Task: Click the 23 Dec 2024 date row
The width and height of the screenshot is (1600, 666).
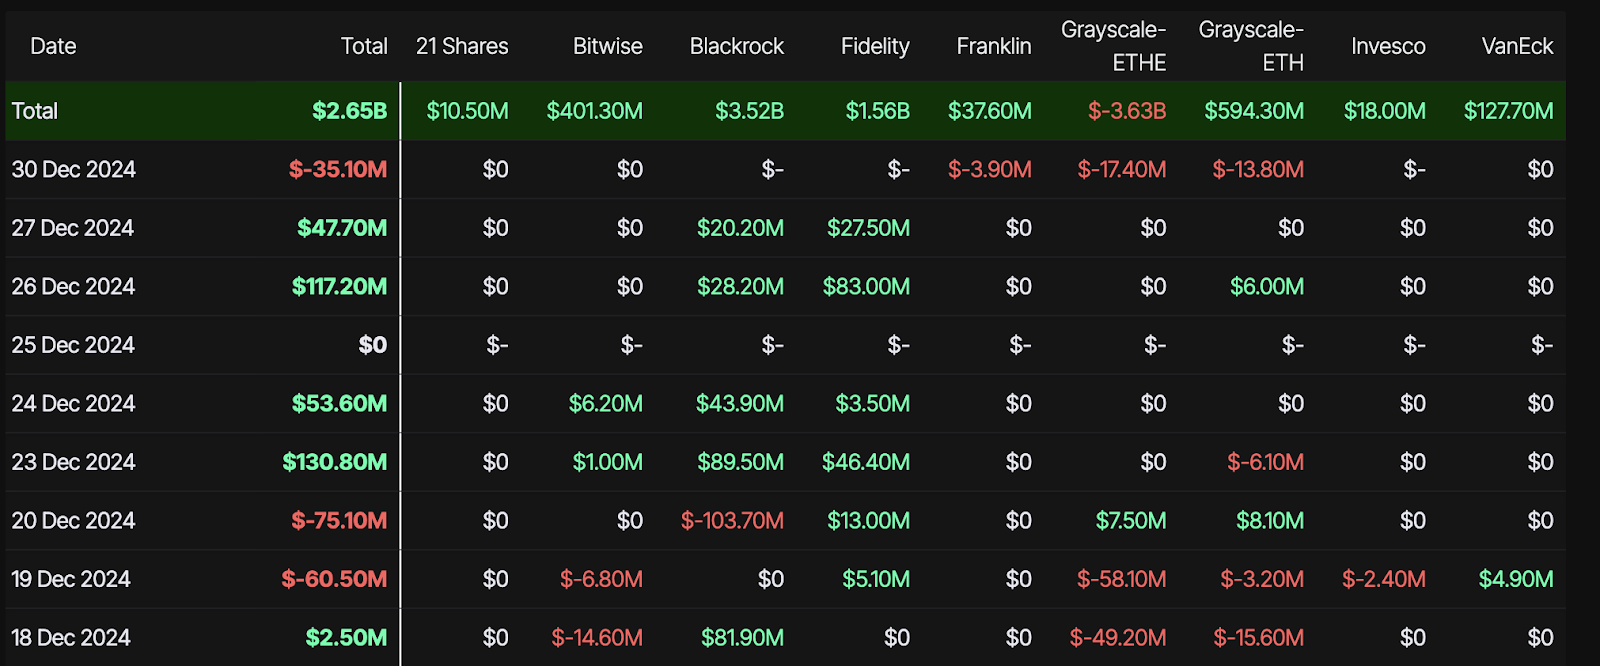Action: coord(785,462)
